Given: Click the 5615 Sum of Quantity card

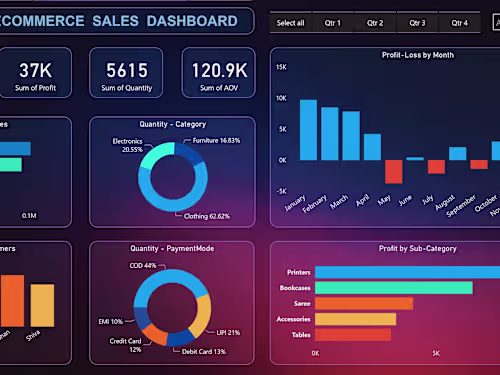Looking at the screenshot, I should click(x=126, y=73).
